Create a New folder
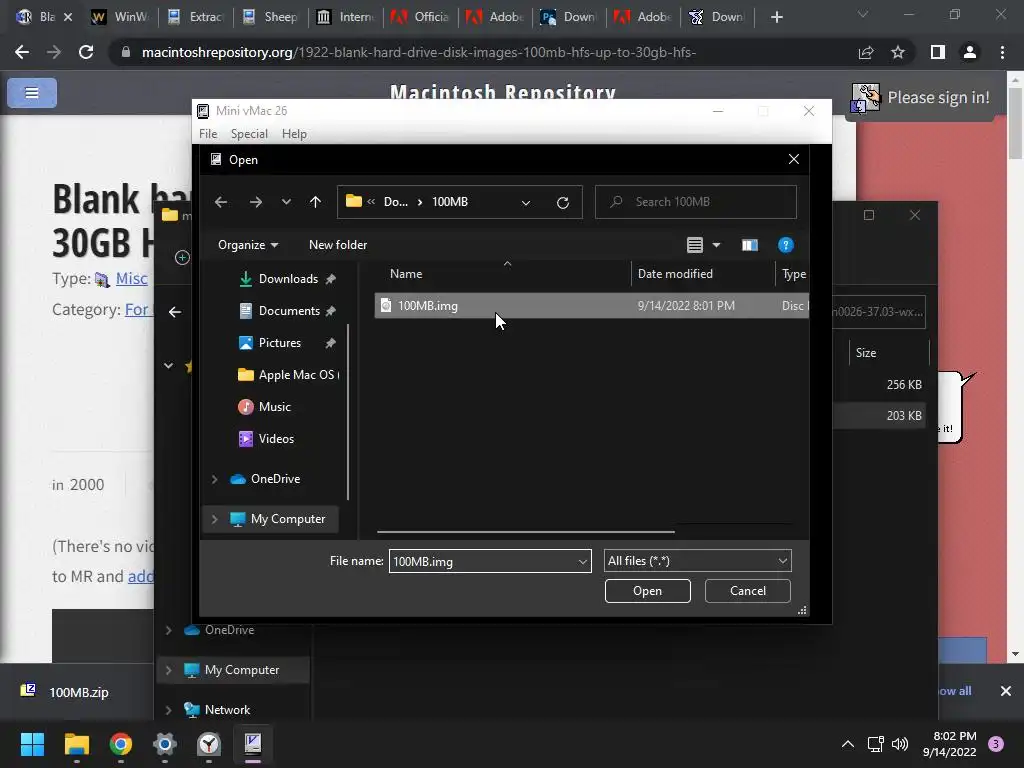The height and width of the screenshot is (768, 1024). (x=338, y=245)
